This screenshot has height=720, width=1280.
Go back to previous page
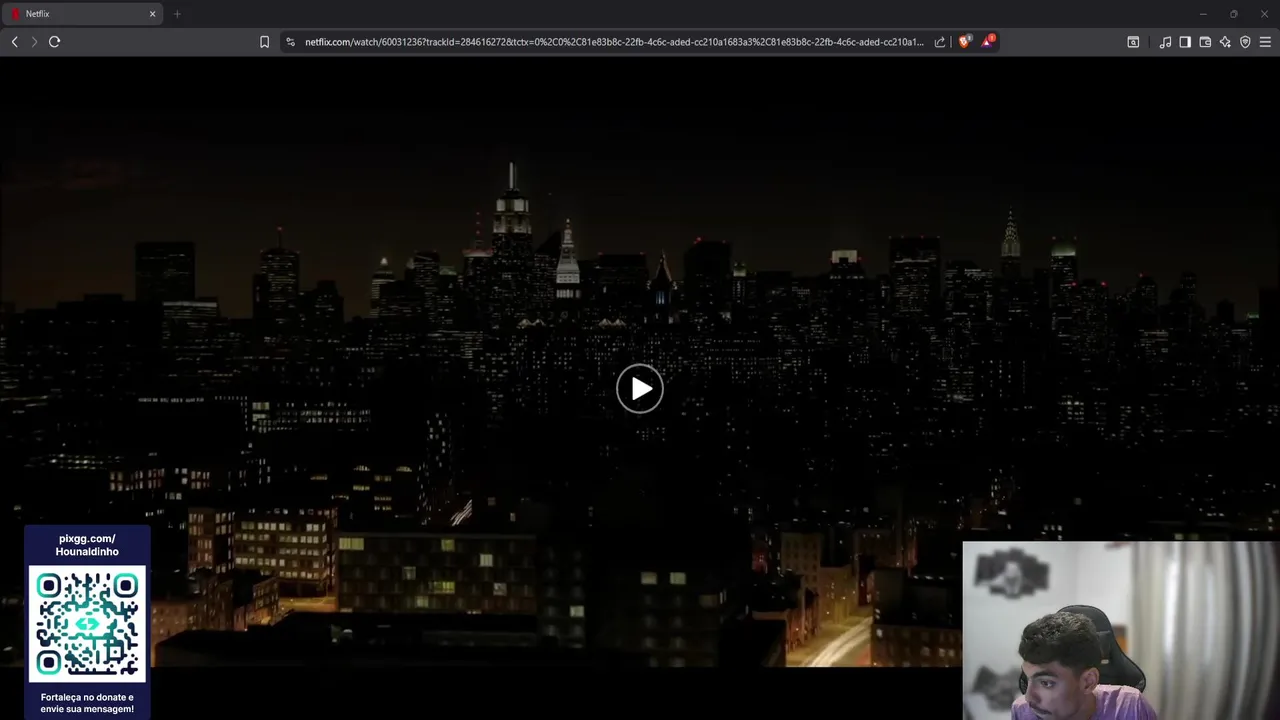tap(14, 42)
